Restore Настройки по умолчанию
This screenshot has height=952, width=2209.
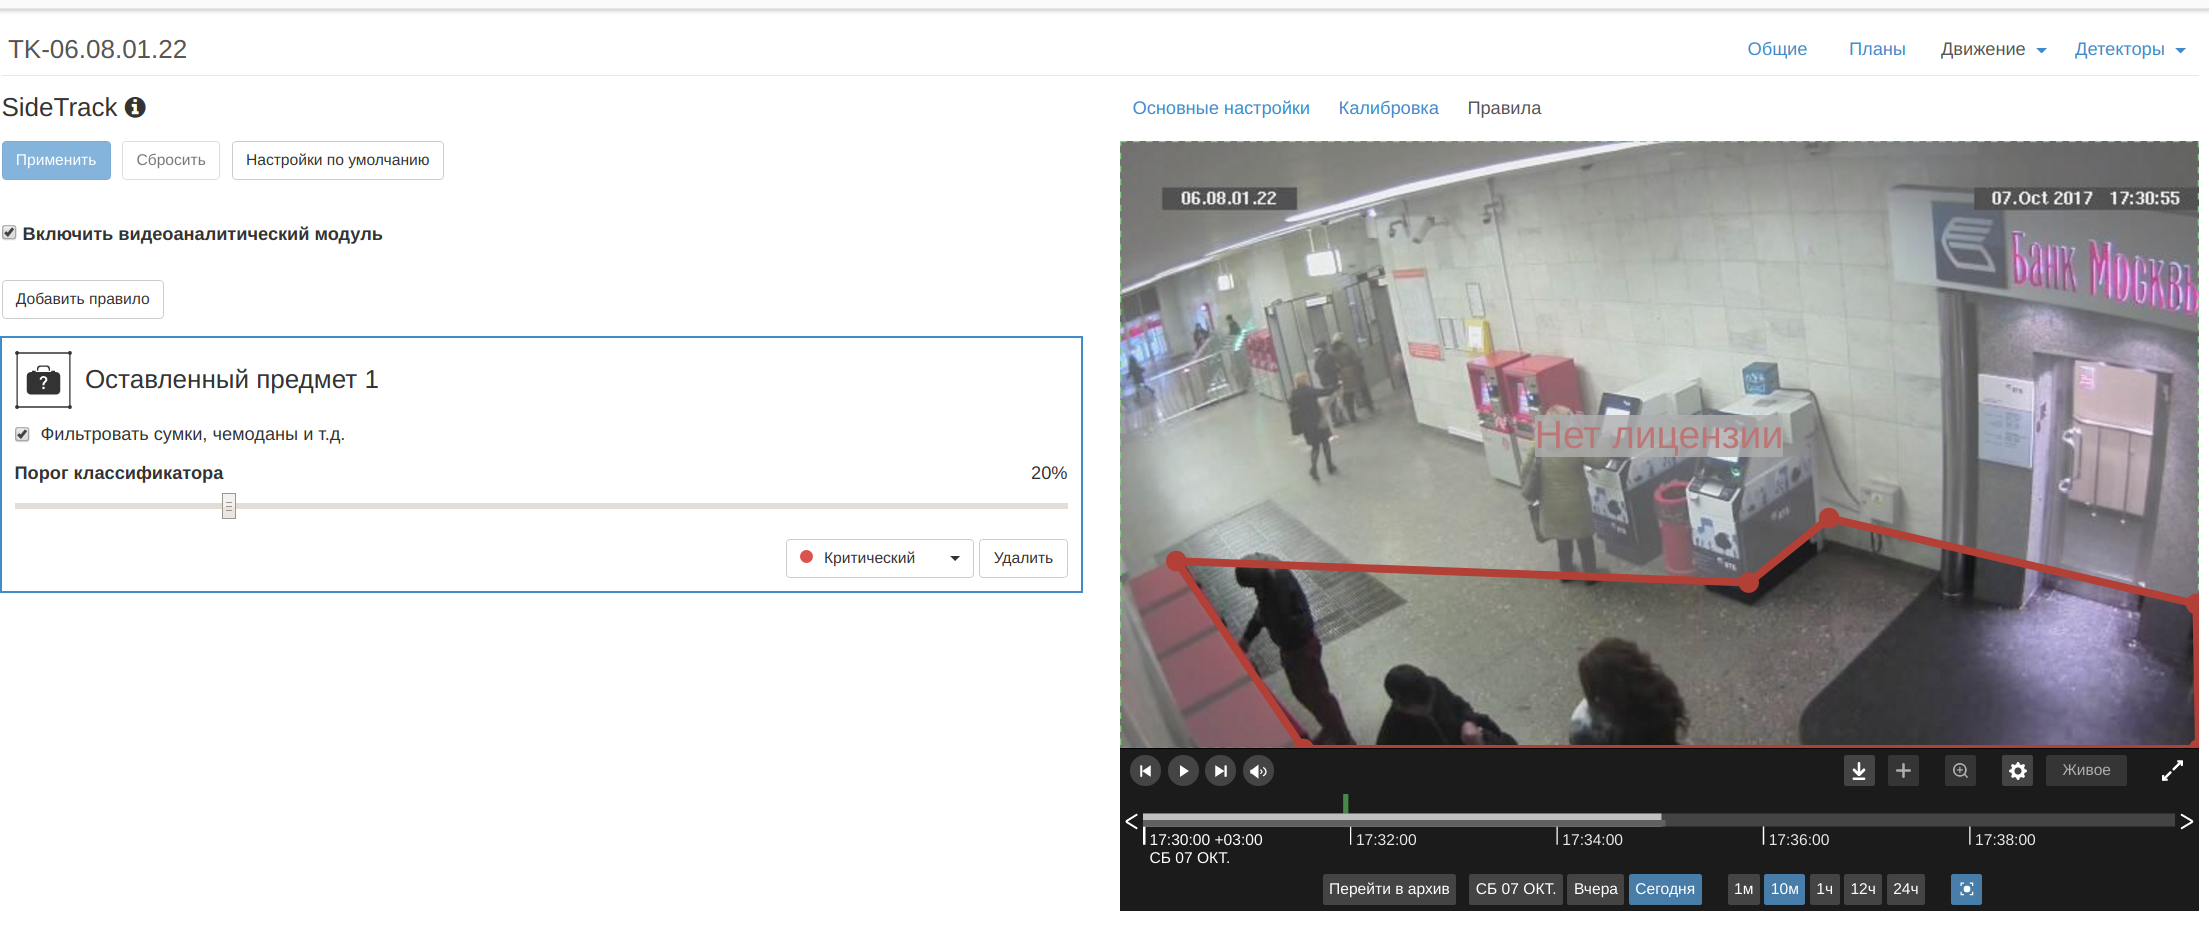tap(338, 160)
